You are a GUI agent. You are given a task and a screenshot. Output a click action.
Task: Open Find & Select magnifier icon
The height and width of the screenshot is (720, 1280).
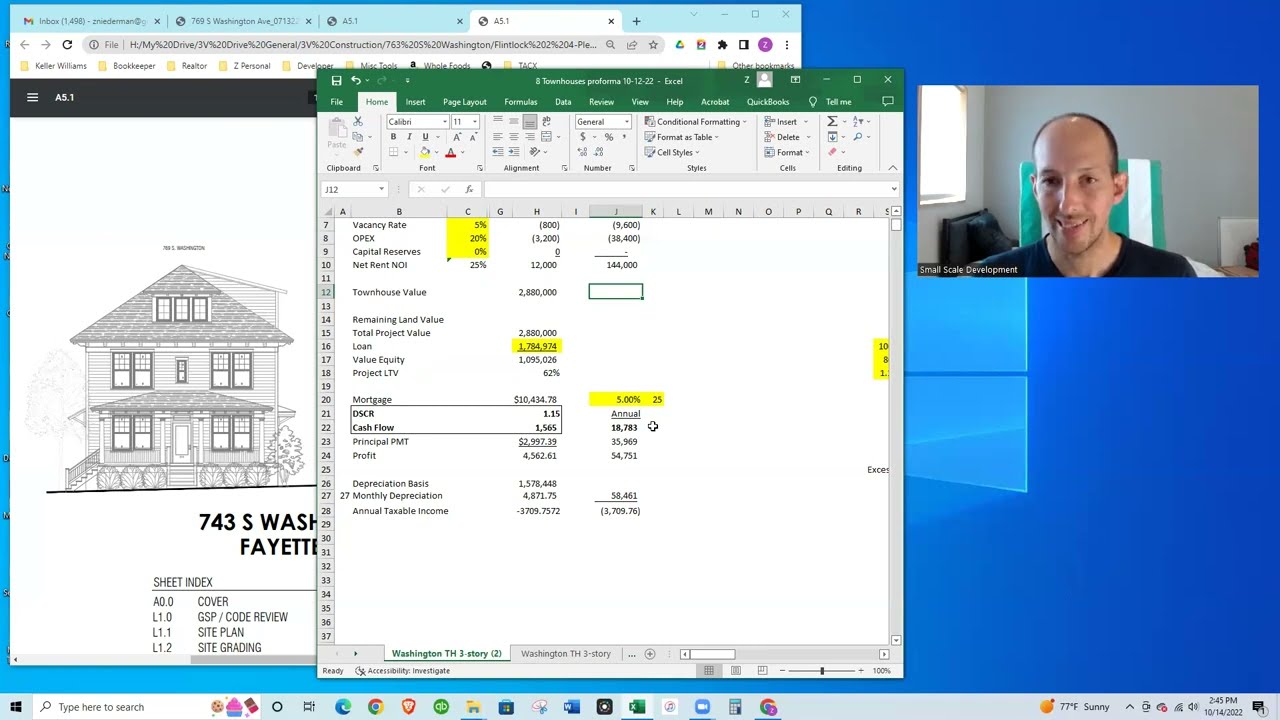(x=858, y=137)
